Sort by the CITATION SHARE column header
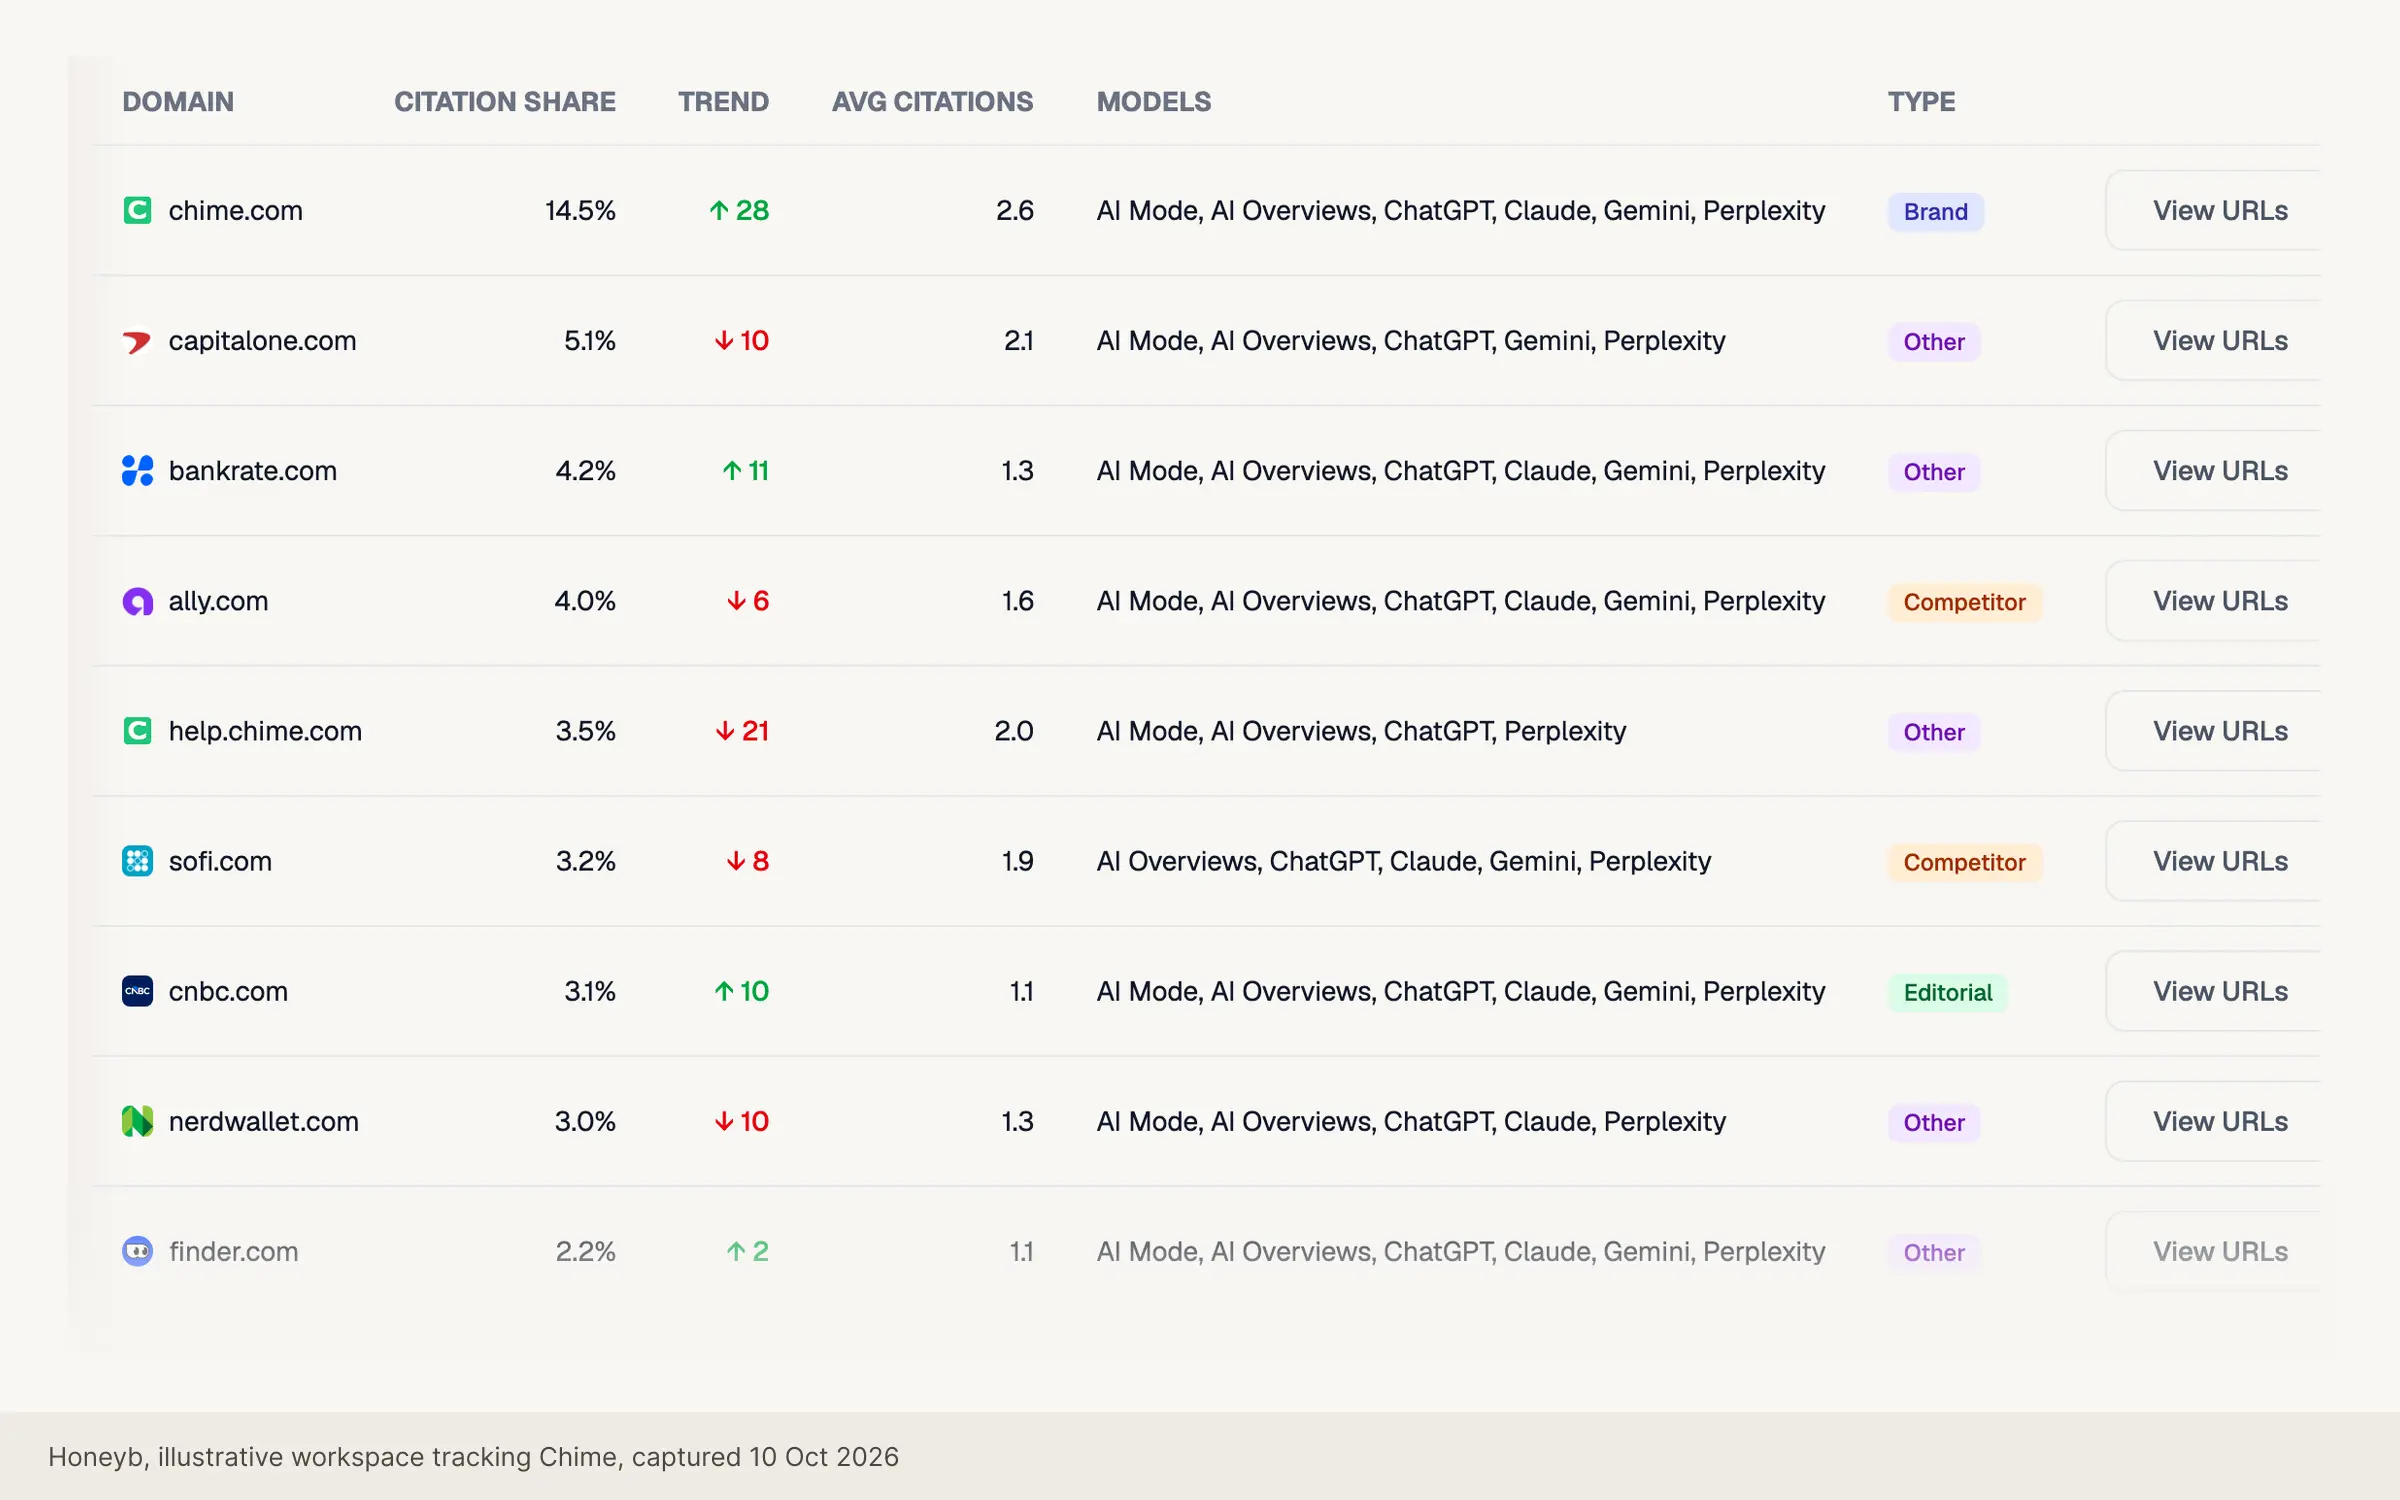The width and height of the screenshot is (2400, 1500). 505,102
